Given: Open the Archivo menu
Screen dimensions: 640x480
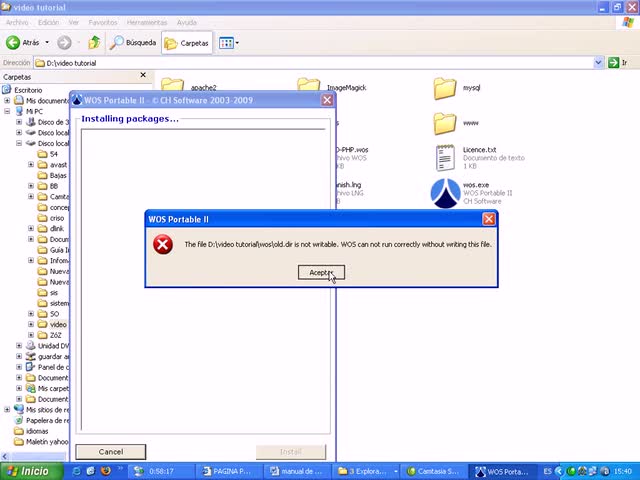Looking at the screenshot, I should 17,22.
